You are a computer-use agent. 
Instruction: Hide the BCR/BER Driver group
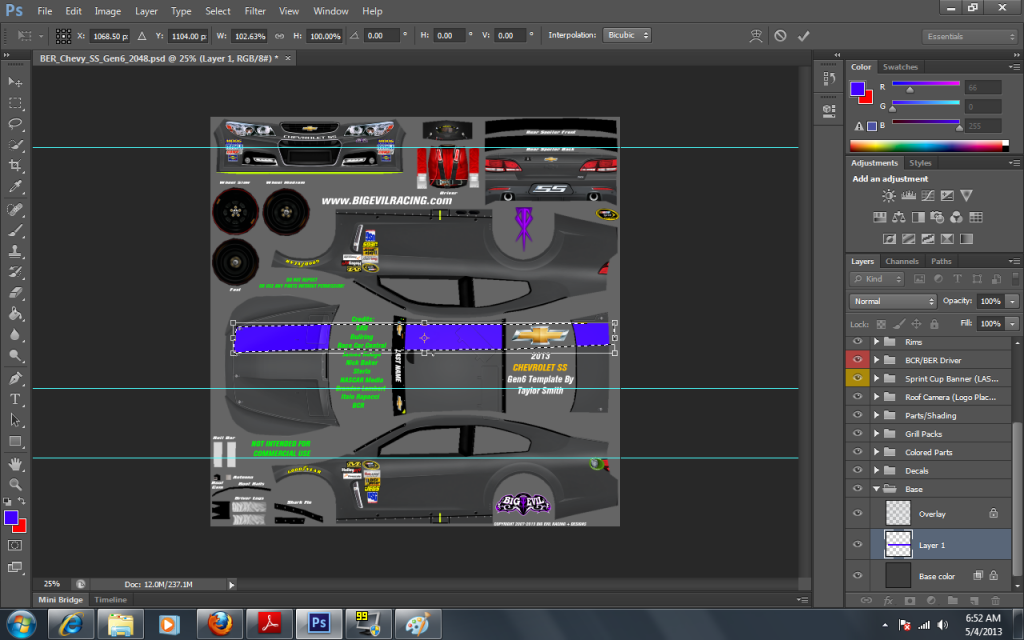click(857, 360)
